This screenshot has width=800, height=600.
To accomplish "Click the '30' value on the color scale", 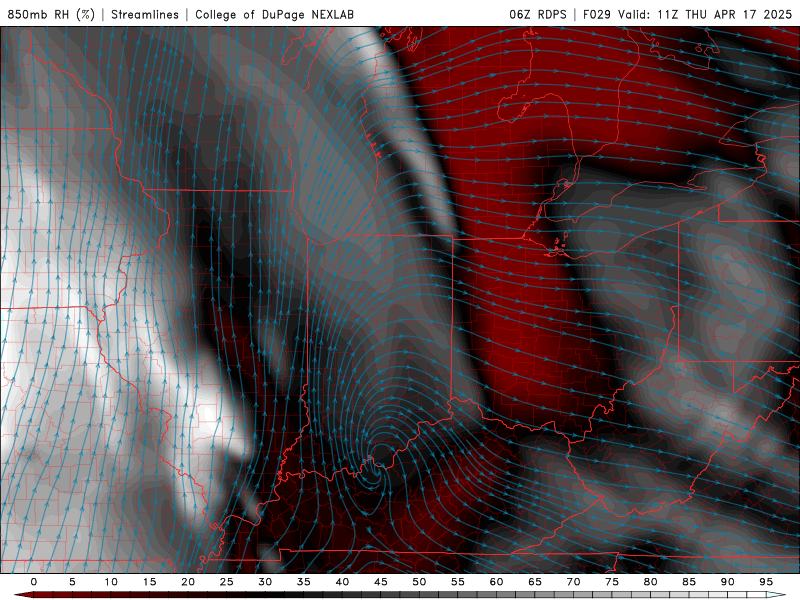I will (265, 582).
